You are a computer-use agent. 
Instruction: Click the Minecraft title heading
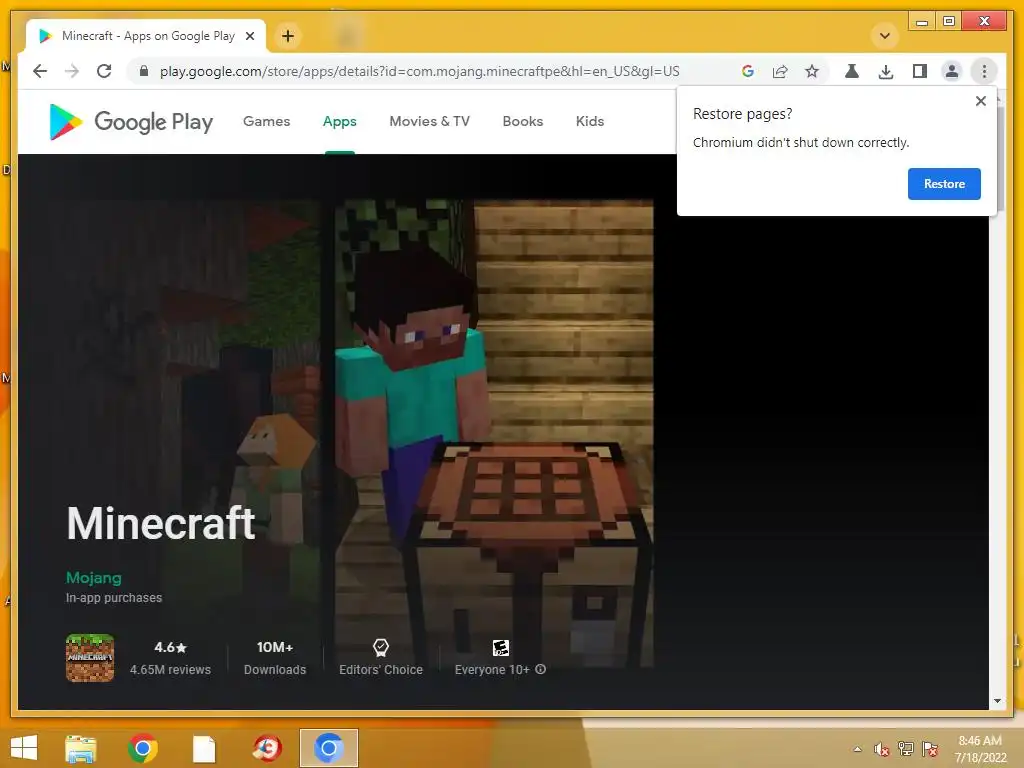point(161,523)
